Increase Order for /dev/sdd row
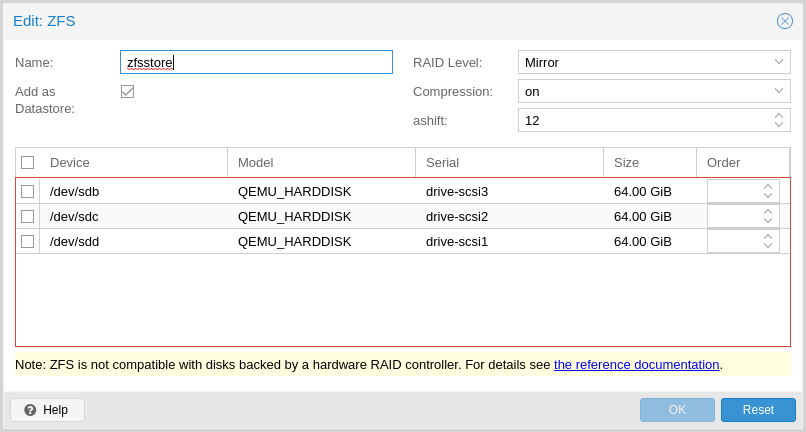 [x=768, y=237]
